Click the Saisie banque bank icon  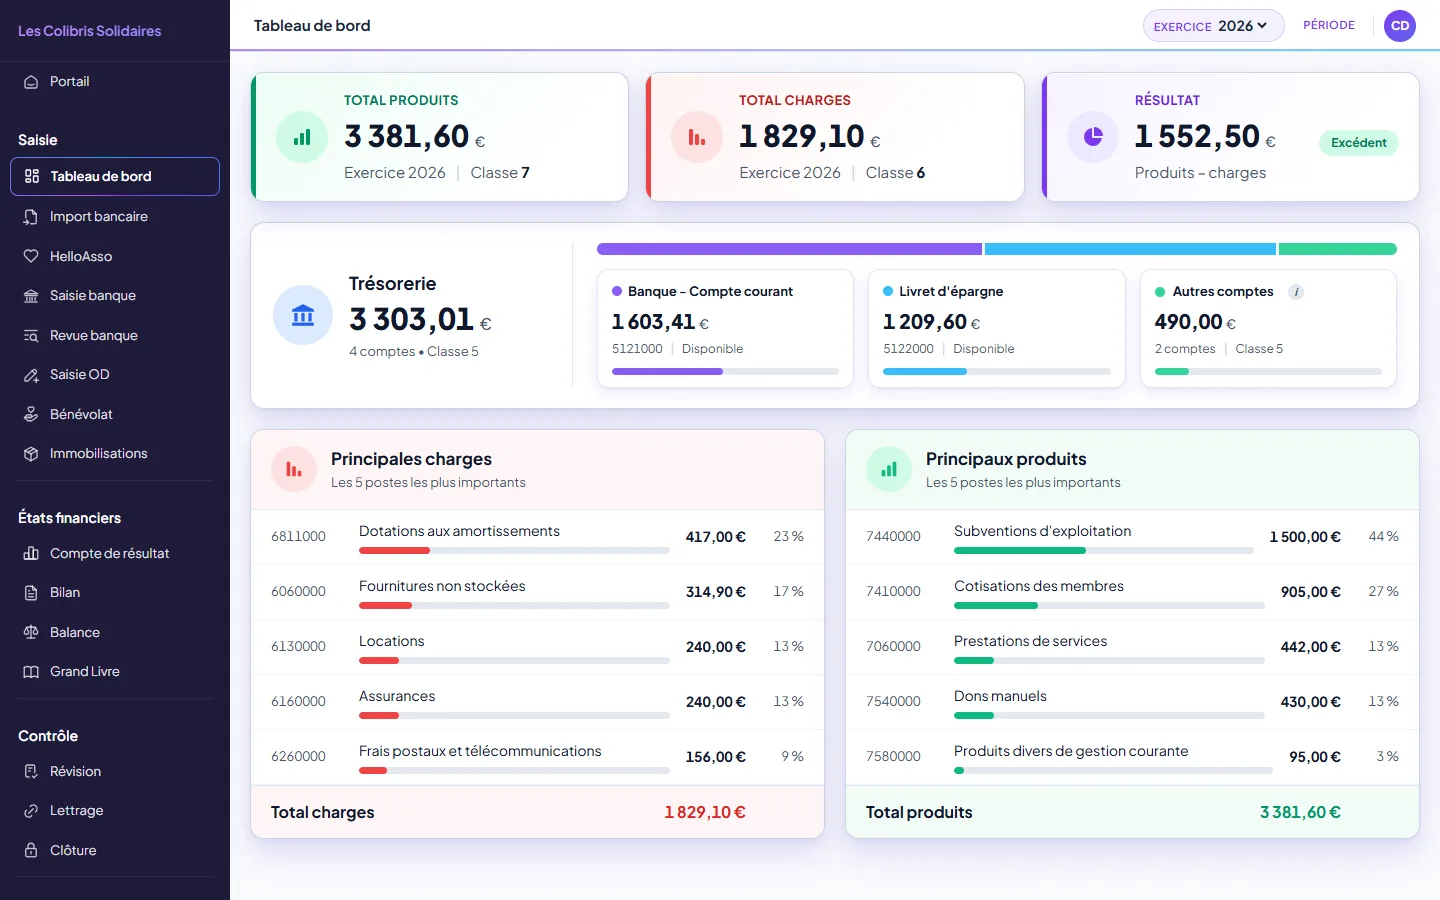pos(31,296)
